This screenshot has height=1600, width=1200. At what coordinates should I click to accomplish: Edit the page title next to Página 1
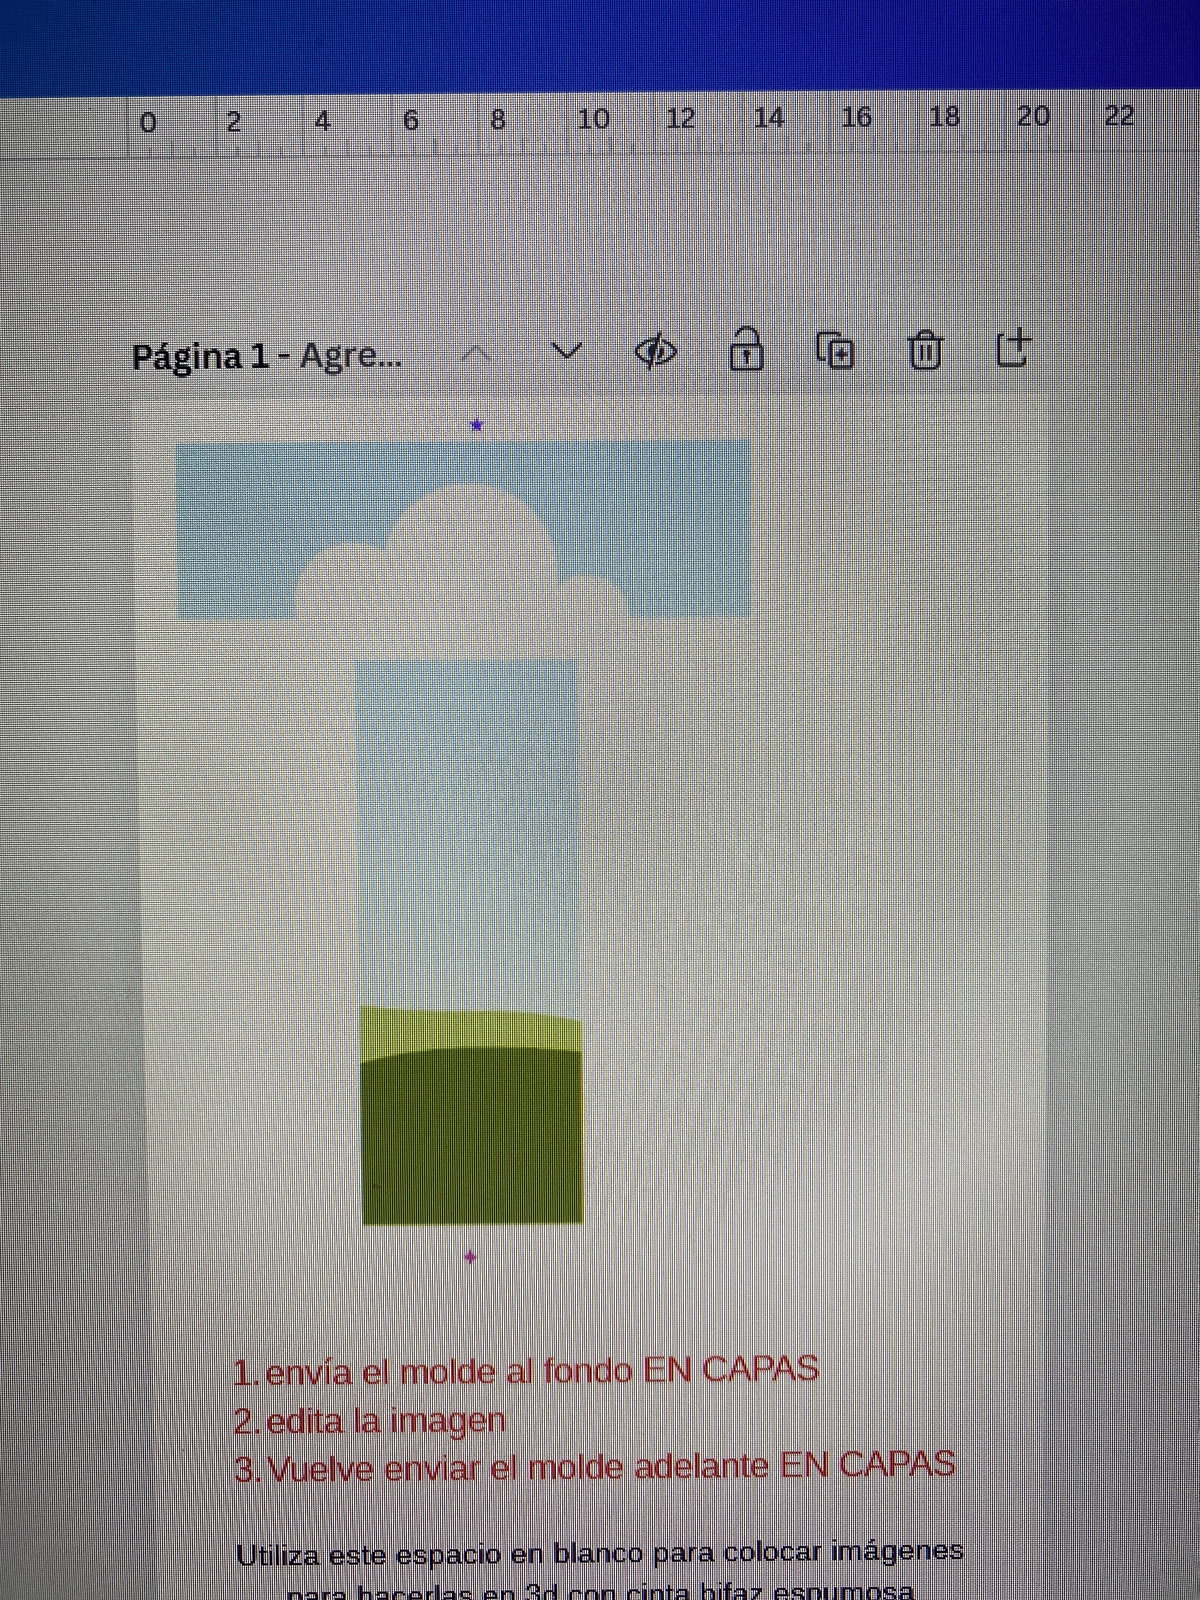(352, 356)
